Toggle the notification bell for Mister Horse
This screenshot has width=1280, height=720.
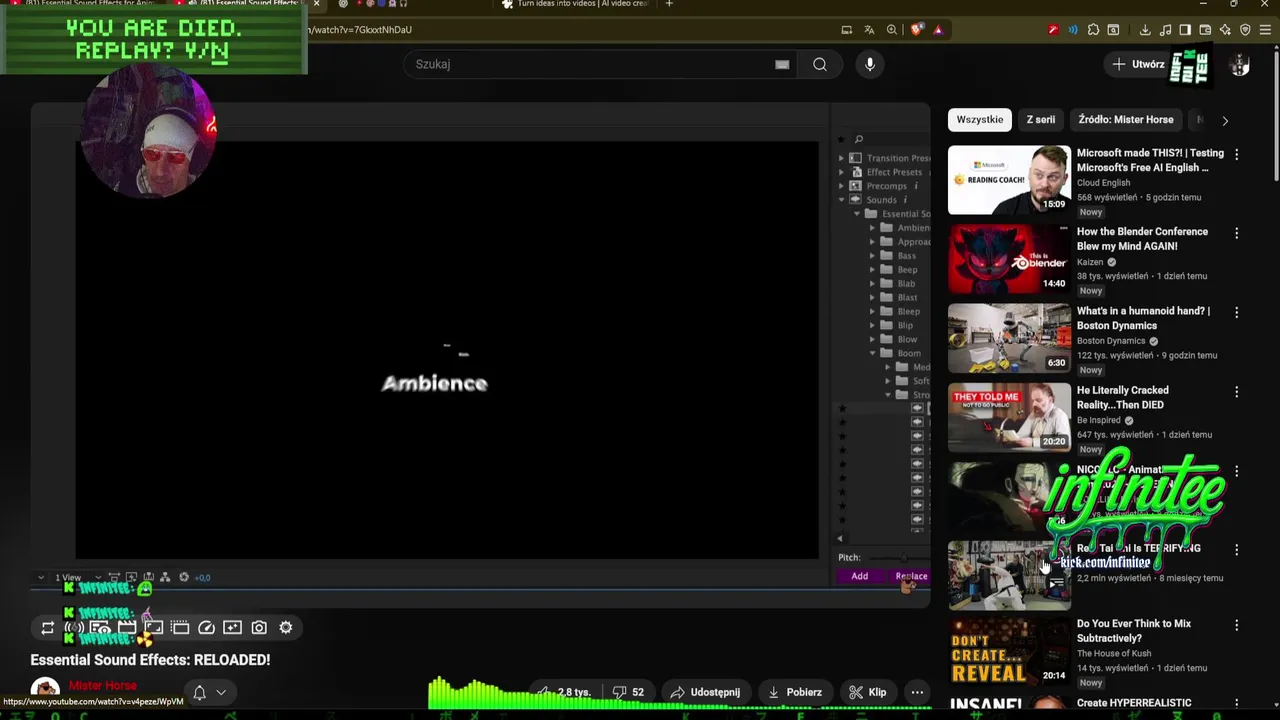(199, 692)
